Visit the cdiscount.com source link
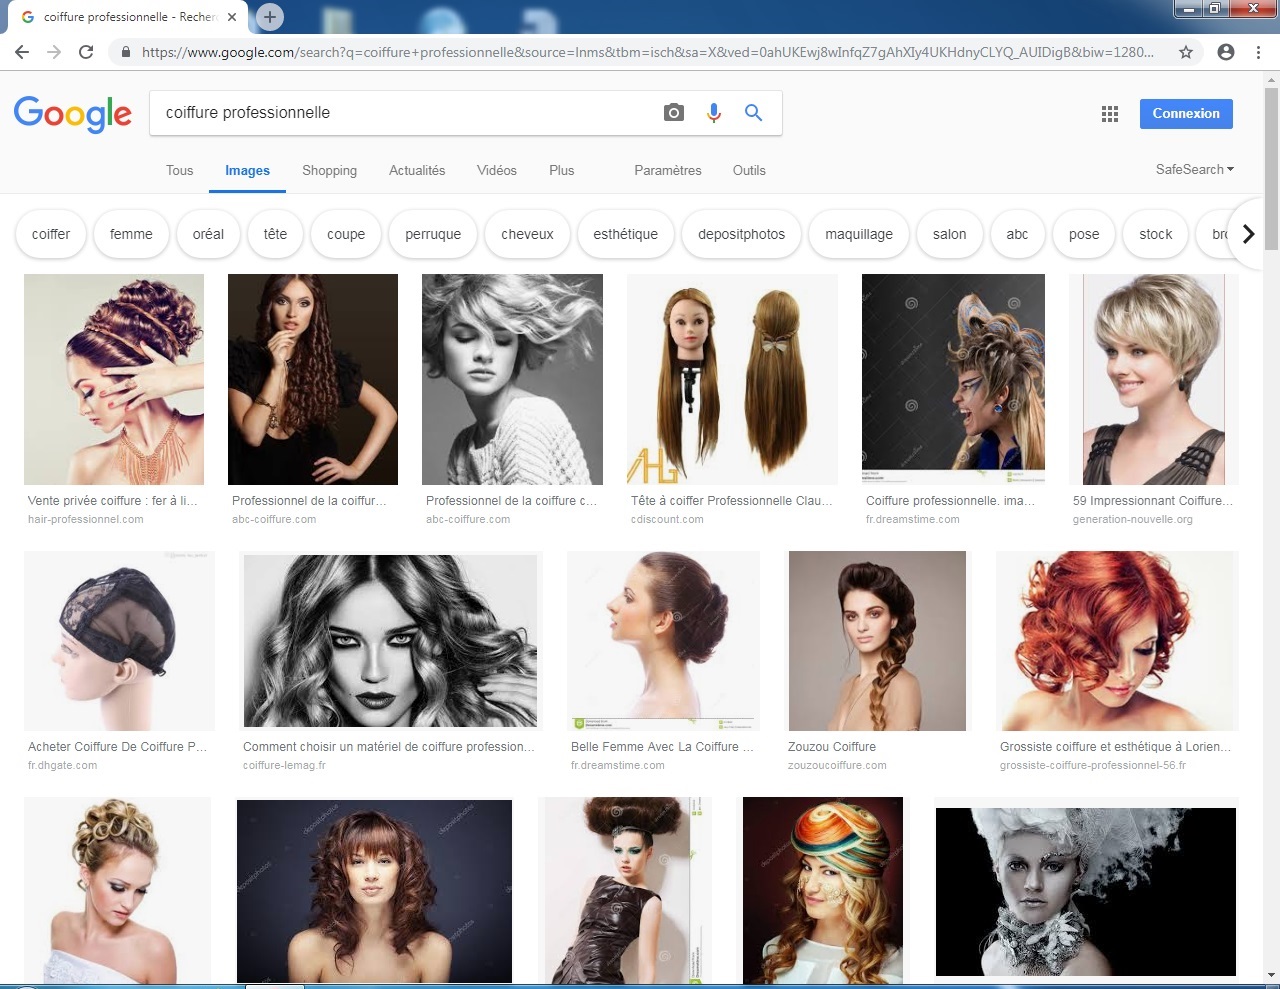1280x989 pixels. 667,519
